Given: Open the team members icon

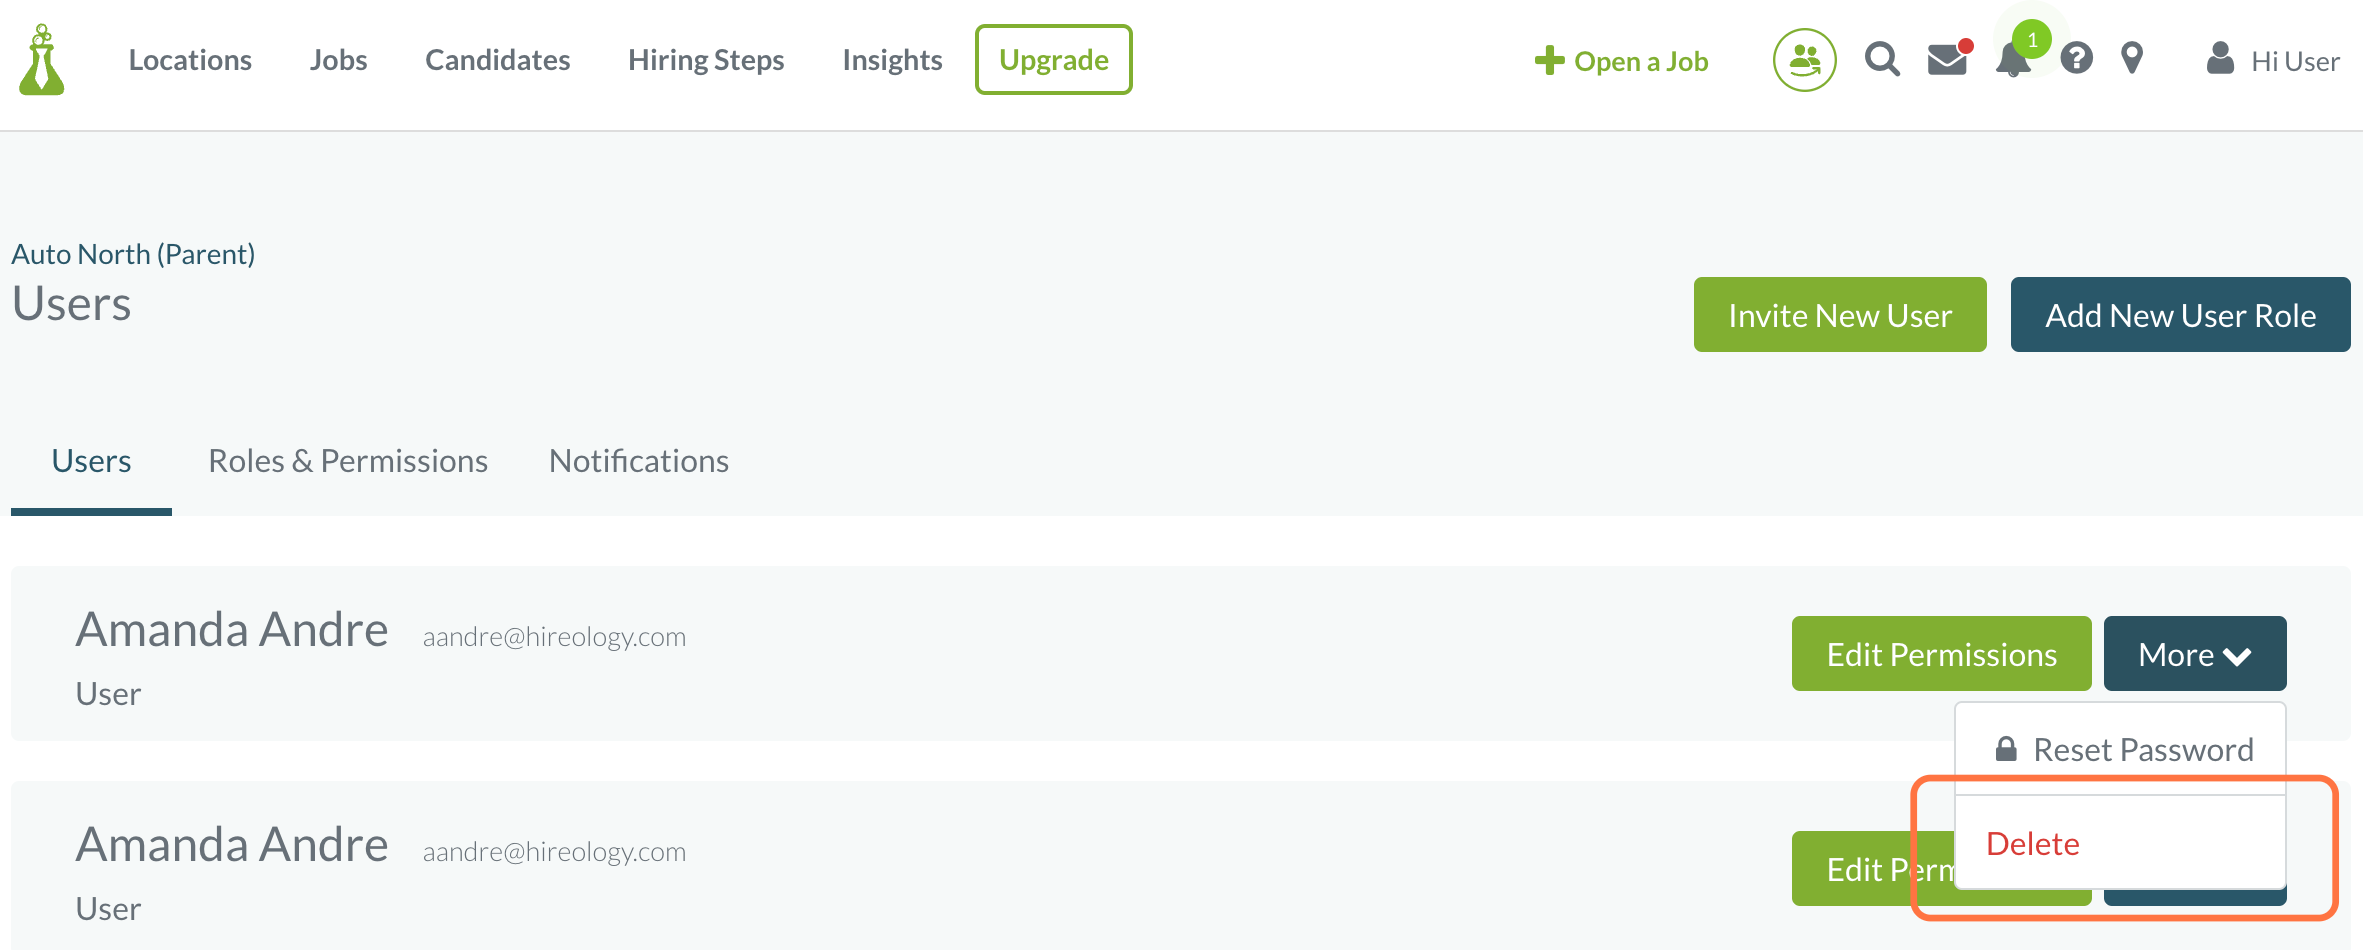Looking at the screenshot, I should 1804,60.
